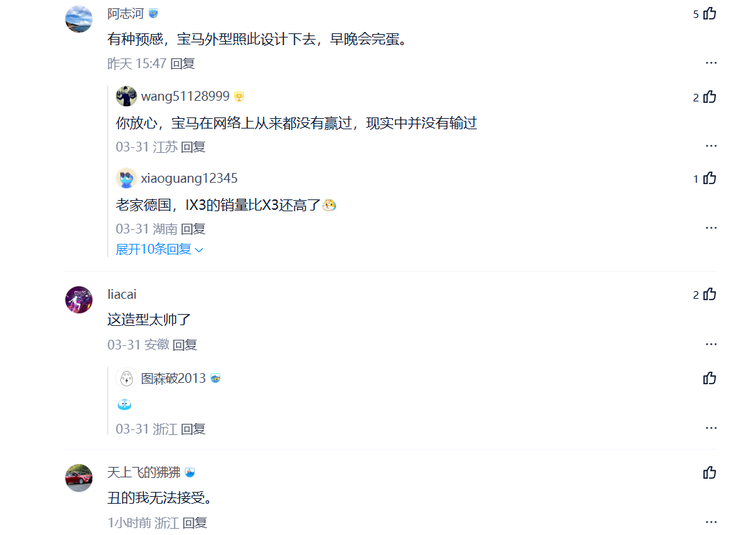This screenshot has height=535, width=750.
Task: Open 阿志河's profile avatar
Action: coord(79,19)
